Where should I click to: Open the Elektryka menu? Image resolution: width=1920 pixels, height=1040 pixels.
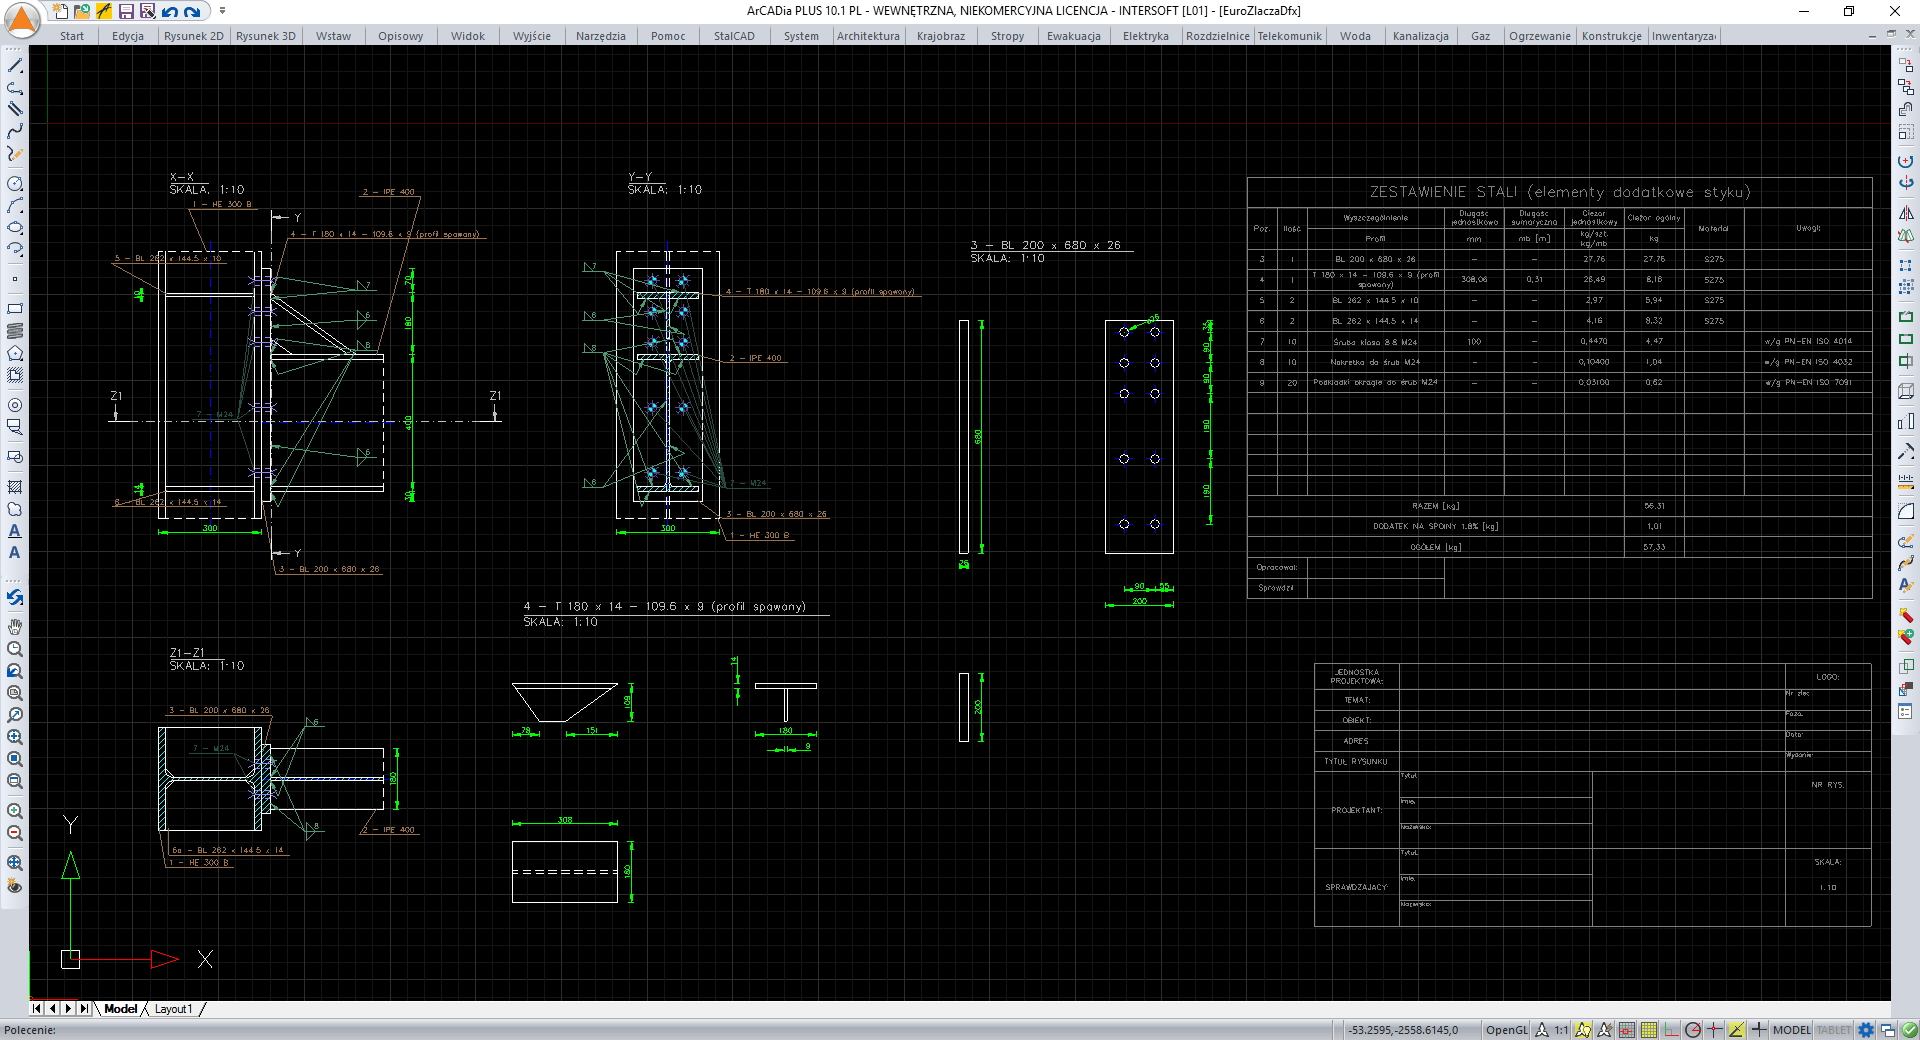point(1145,35)
